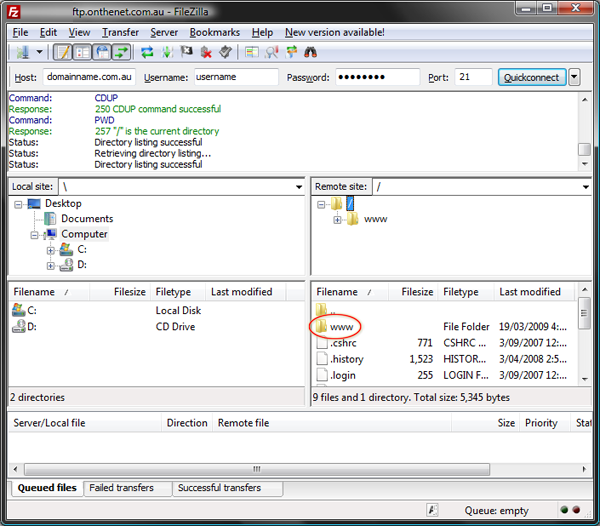Click the Direction queue column header
Screen dimensions: 600x526
(186, 423)
